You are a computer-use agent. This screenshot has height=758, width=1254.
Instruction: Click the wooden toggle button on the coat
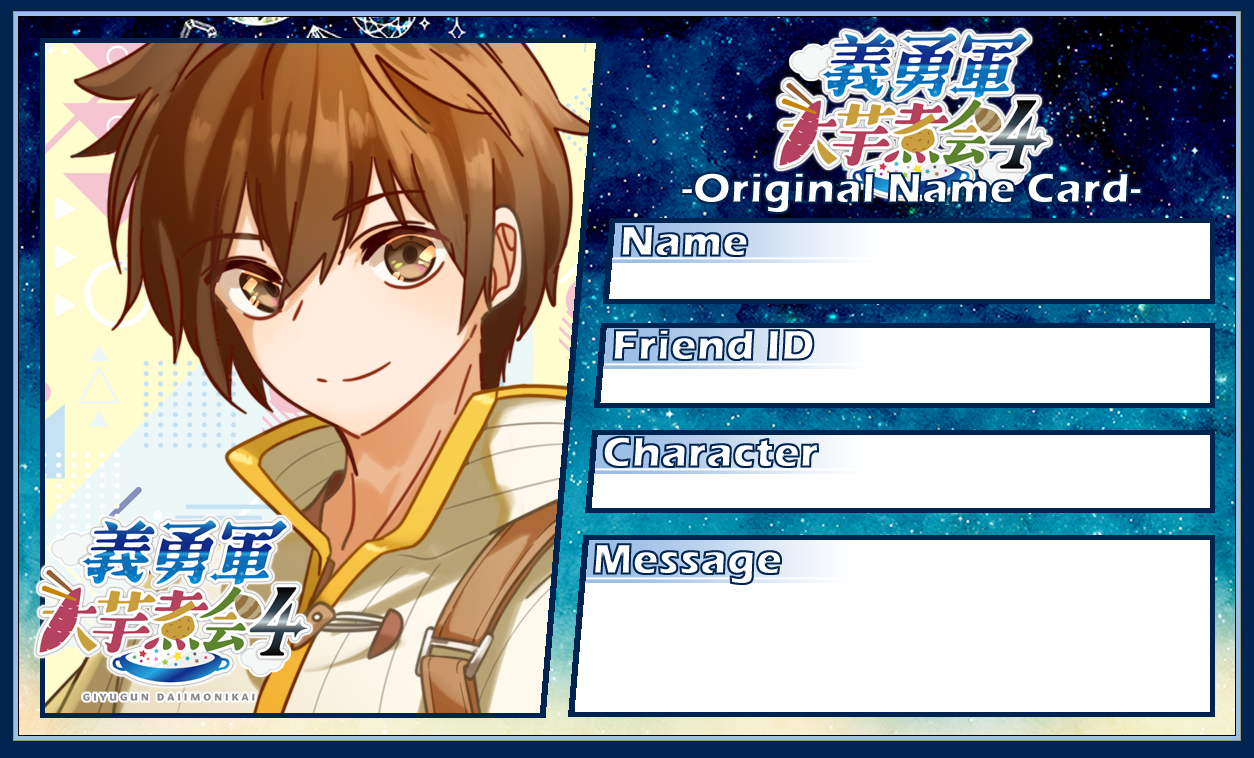385,632
